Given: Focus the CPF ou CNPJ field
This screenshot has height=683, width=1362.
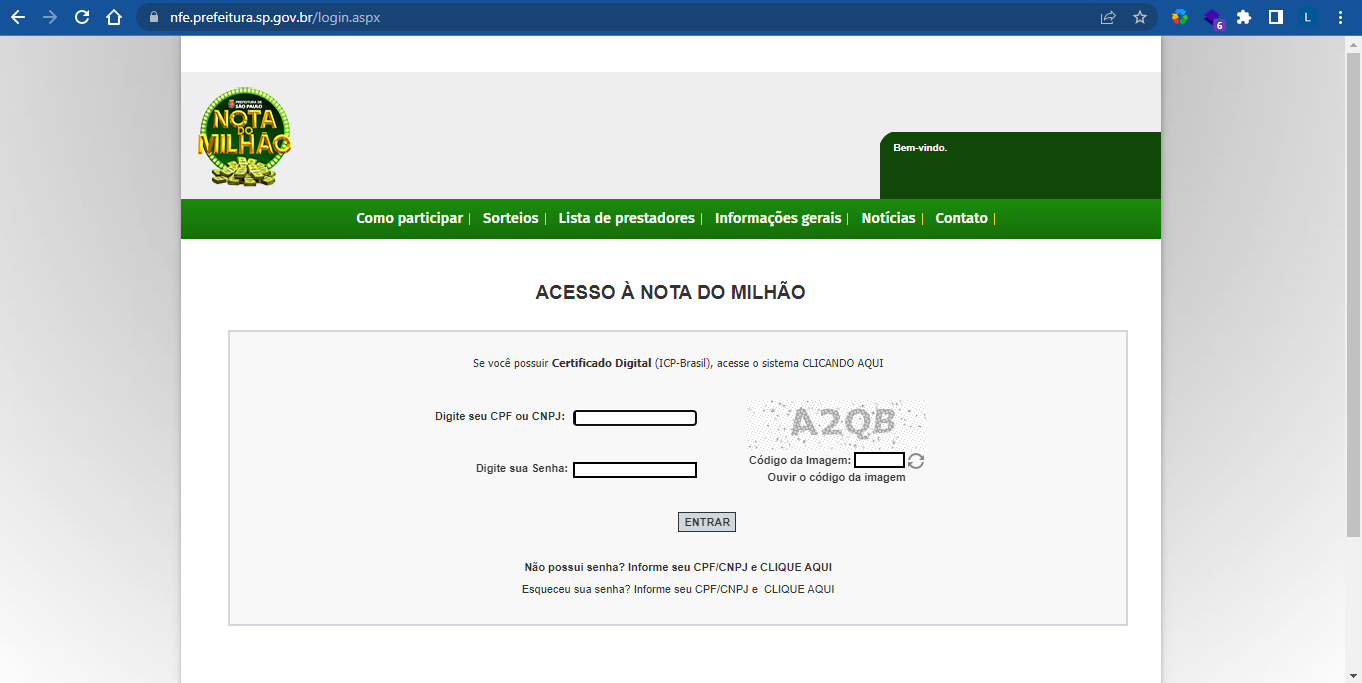Looking at the screenshot, I should 635,418.
